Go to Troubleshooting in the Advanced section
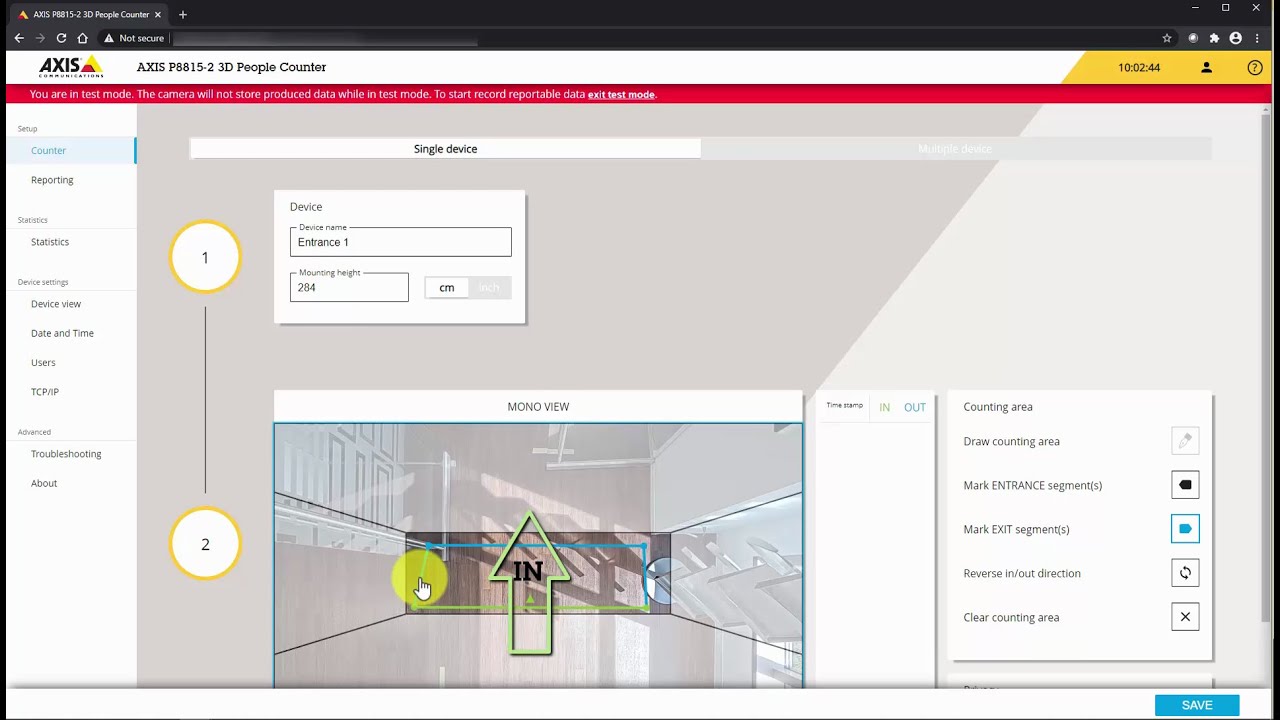Screen dimensions: 1280x720 pyautogui.click(x=66, y=454)
